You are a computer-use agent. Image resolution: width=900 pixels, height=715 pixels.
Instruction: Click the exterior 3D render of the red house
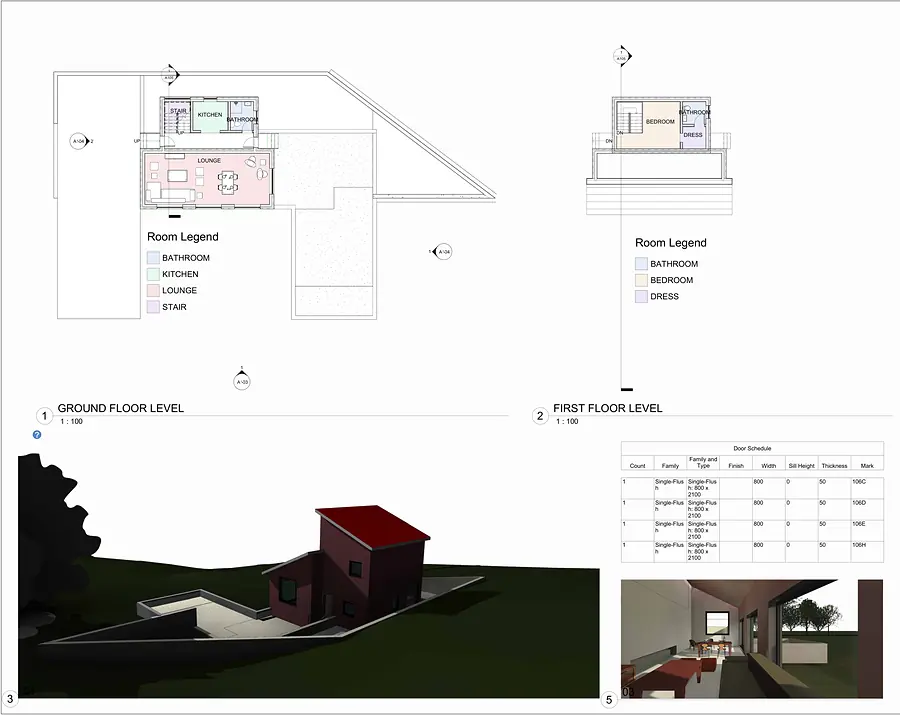[x=309, y=576]
